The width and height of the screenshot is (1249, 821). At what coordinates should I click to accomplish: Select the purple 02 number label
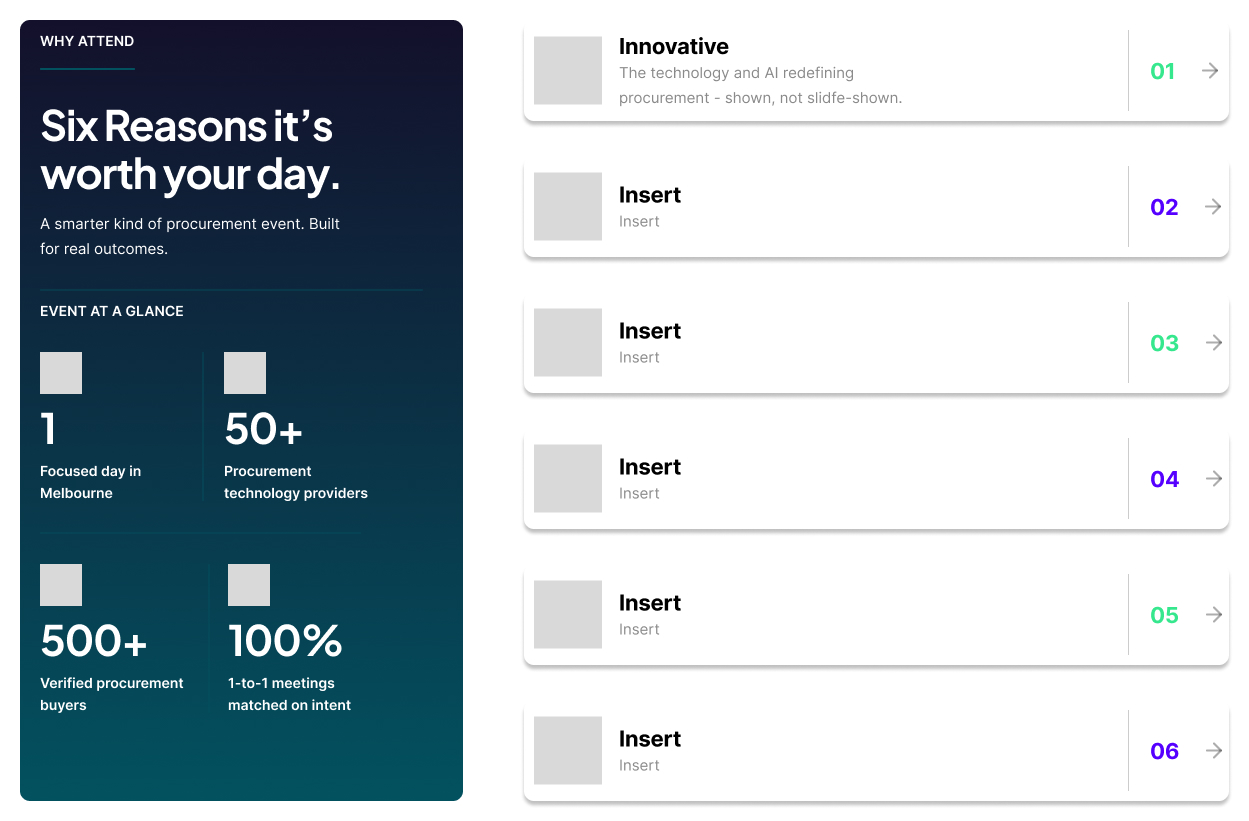[x=1164, y=207]
